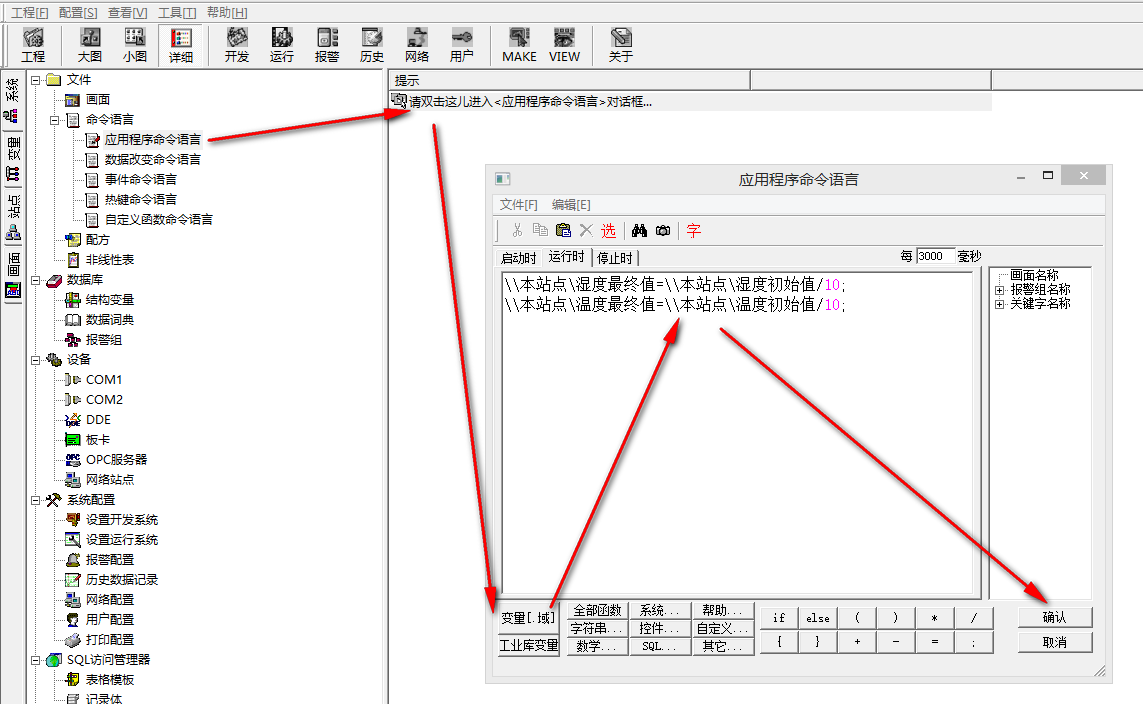Click the binoculars find icon in dialog

pyautogui.click(x=640, y=230)
